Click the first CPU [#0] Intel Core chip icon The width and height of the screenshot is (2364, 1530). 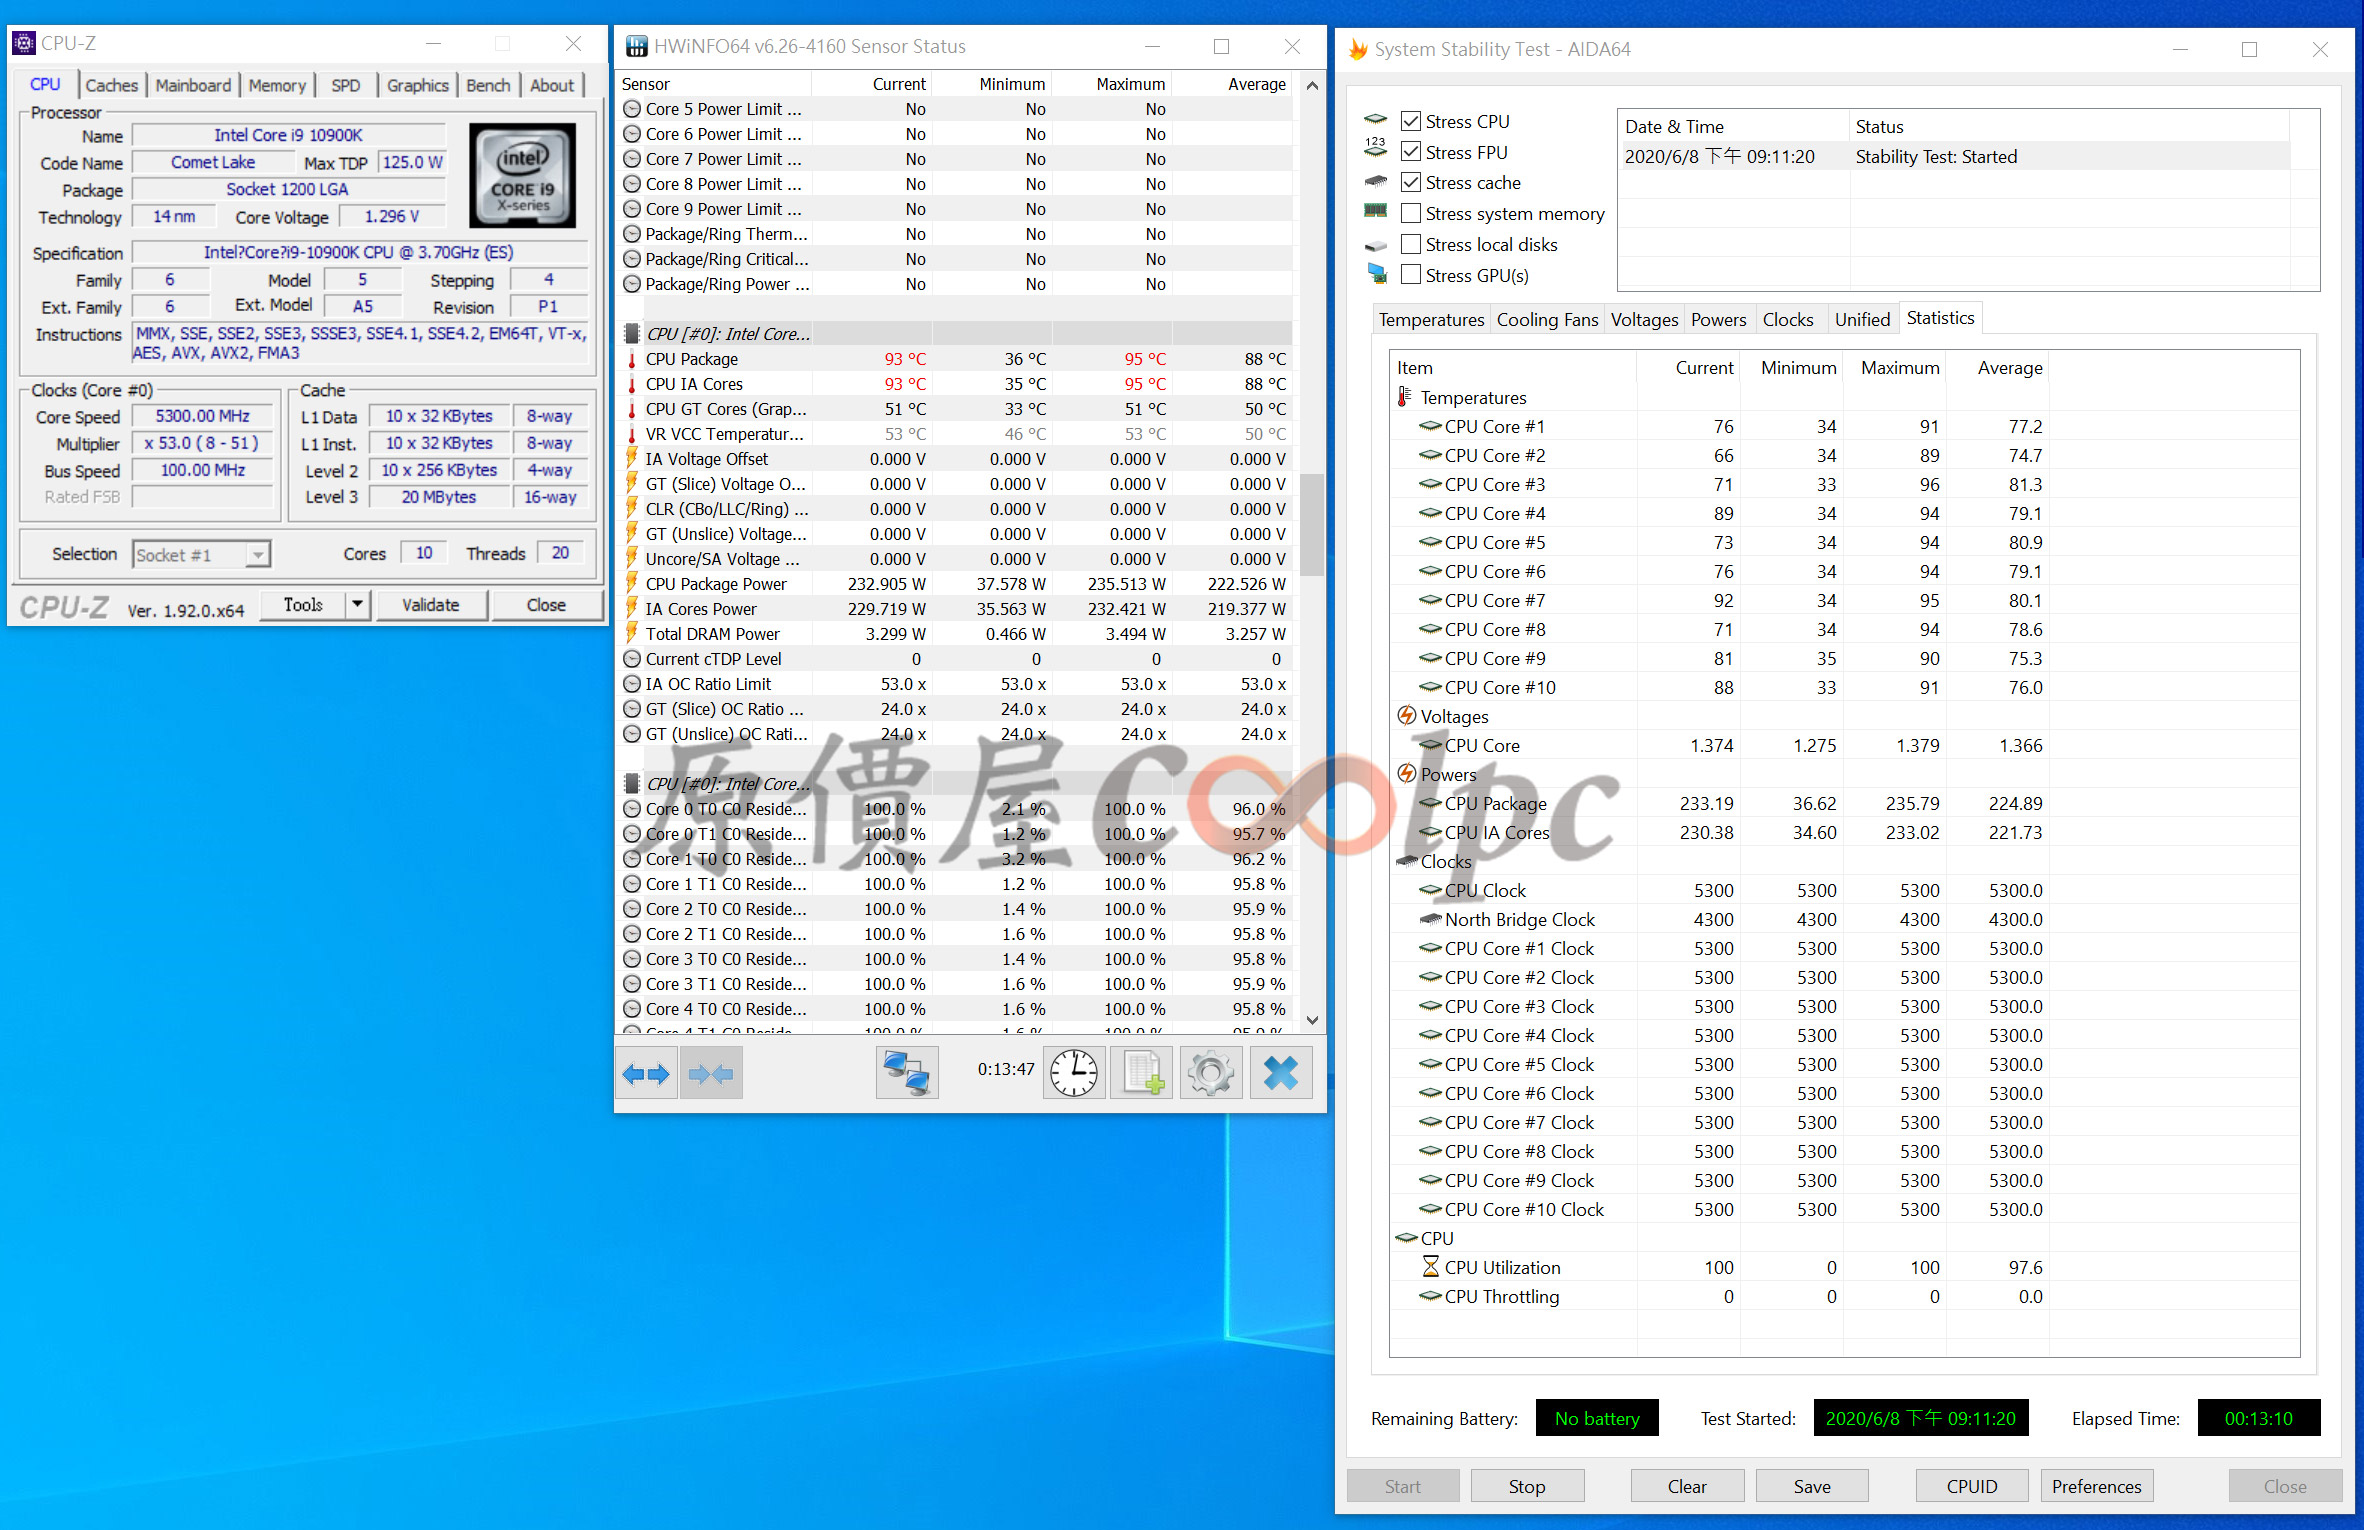click(632, 334)
